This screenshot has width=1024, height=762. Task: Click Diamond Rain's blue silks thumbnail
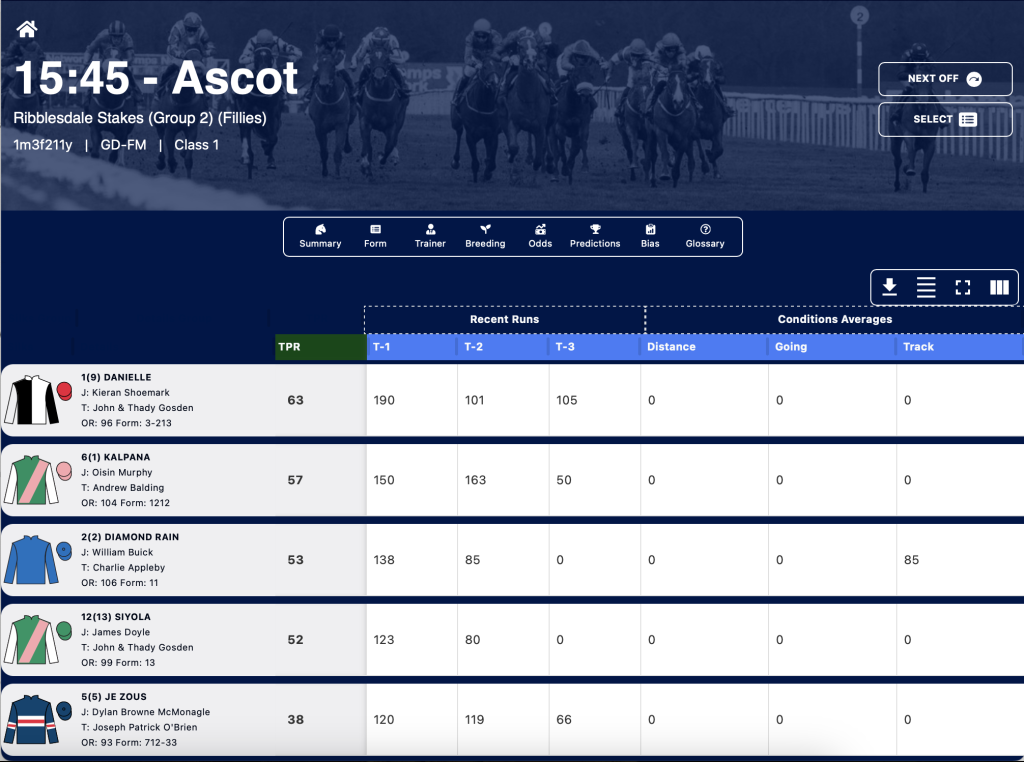click(x=31, y=560)
